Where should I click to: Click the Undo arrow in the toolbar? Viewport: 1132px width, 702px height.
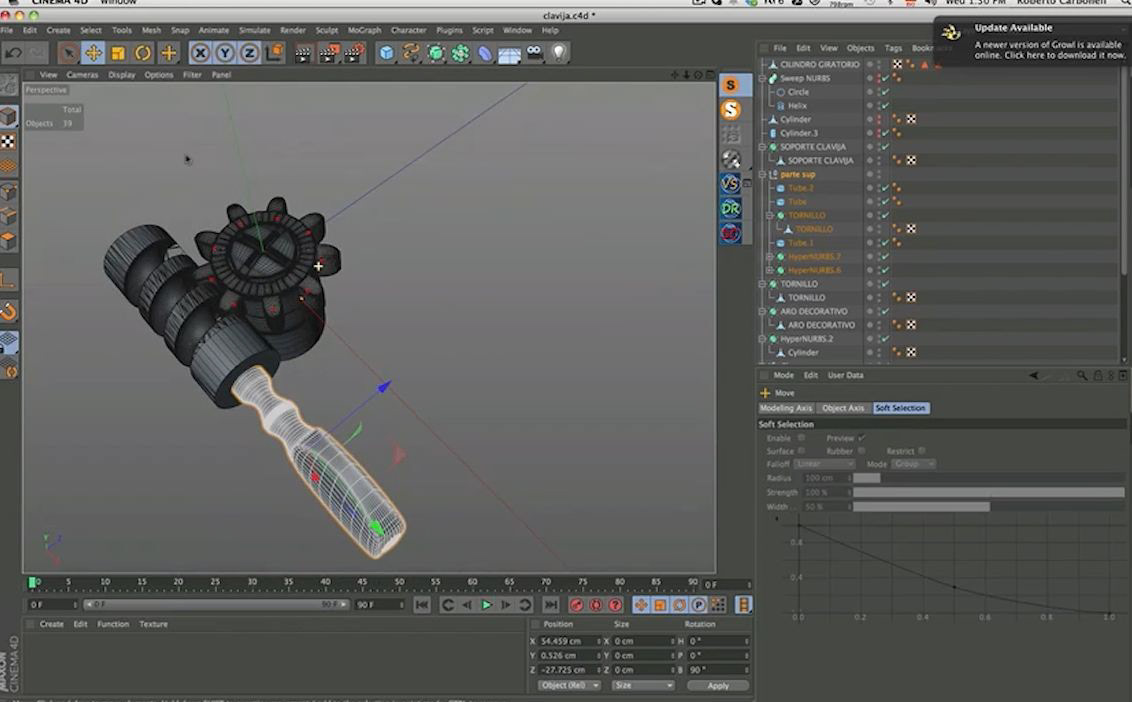click(13, 53)
